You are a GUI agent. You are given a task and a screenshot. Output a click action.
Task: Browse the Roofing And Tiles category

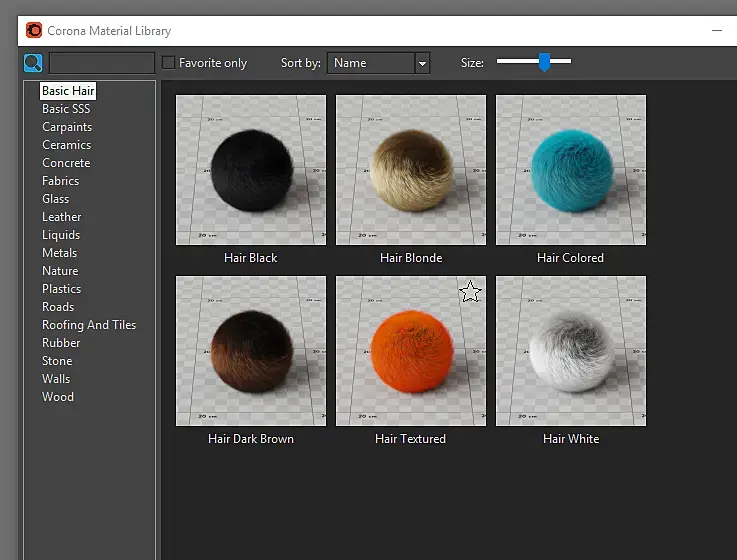(x=89, y=325)
